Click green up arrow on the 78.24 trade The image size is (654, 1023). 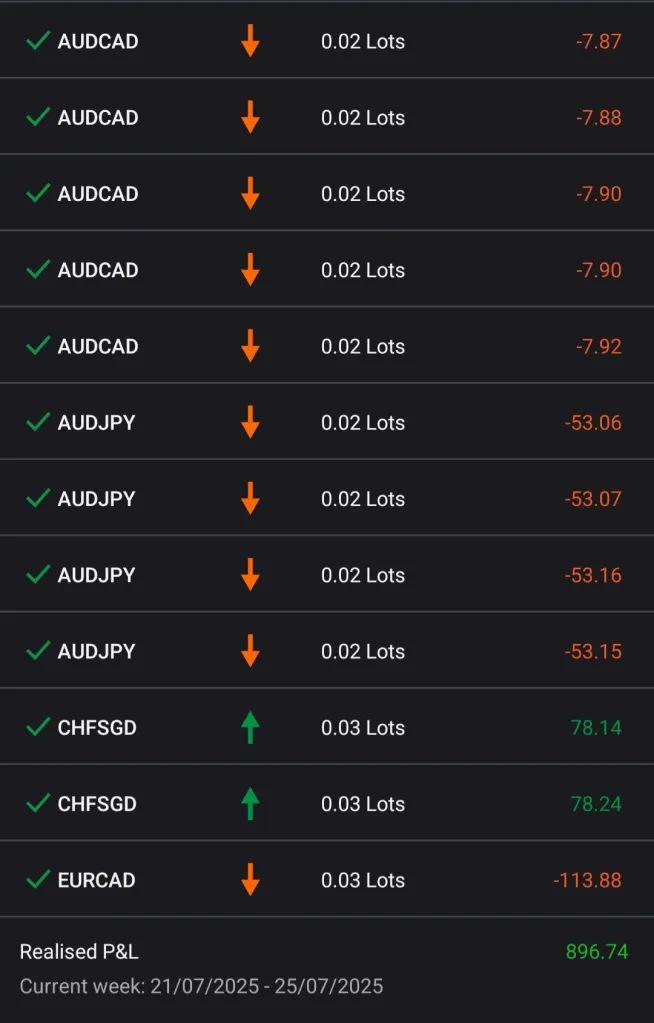(x=250, y=803)
